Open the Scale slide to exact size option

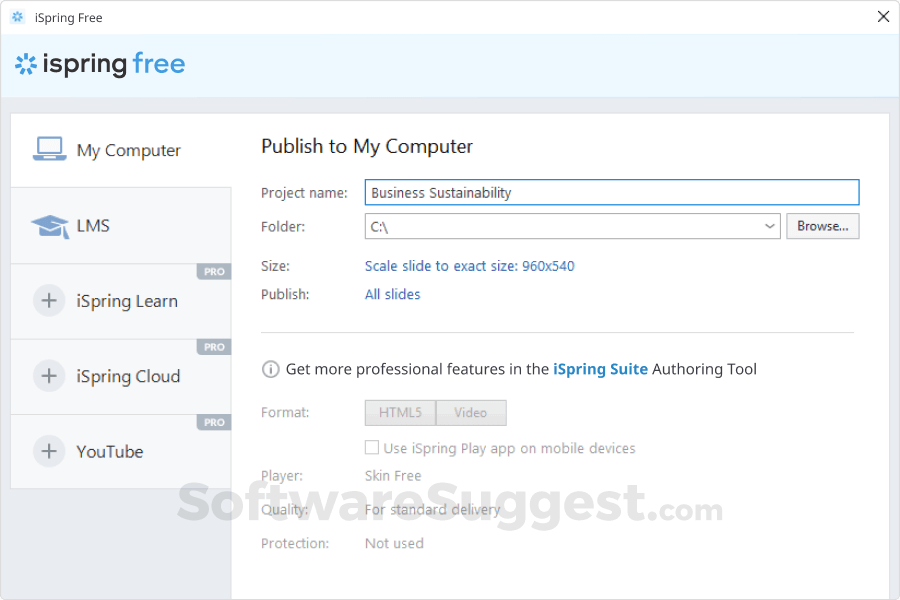pos(469,266)
